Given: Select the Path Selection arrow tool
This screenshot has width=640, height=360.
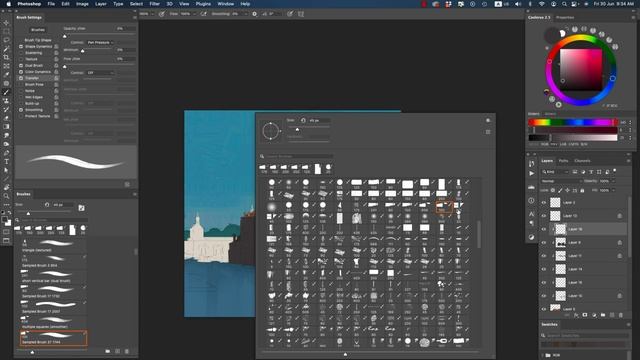Looking at the screenshot, I should (6, 170).
